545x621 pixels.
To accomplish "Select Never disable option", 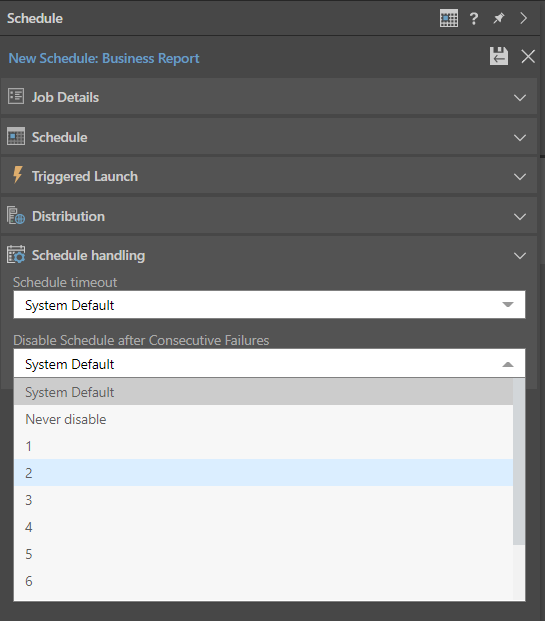I will [263, 419].
